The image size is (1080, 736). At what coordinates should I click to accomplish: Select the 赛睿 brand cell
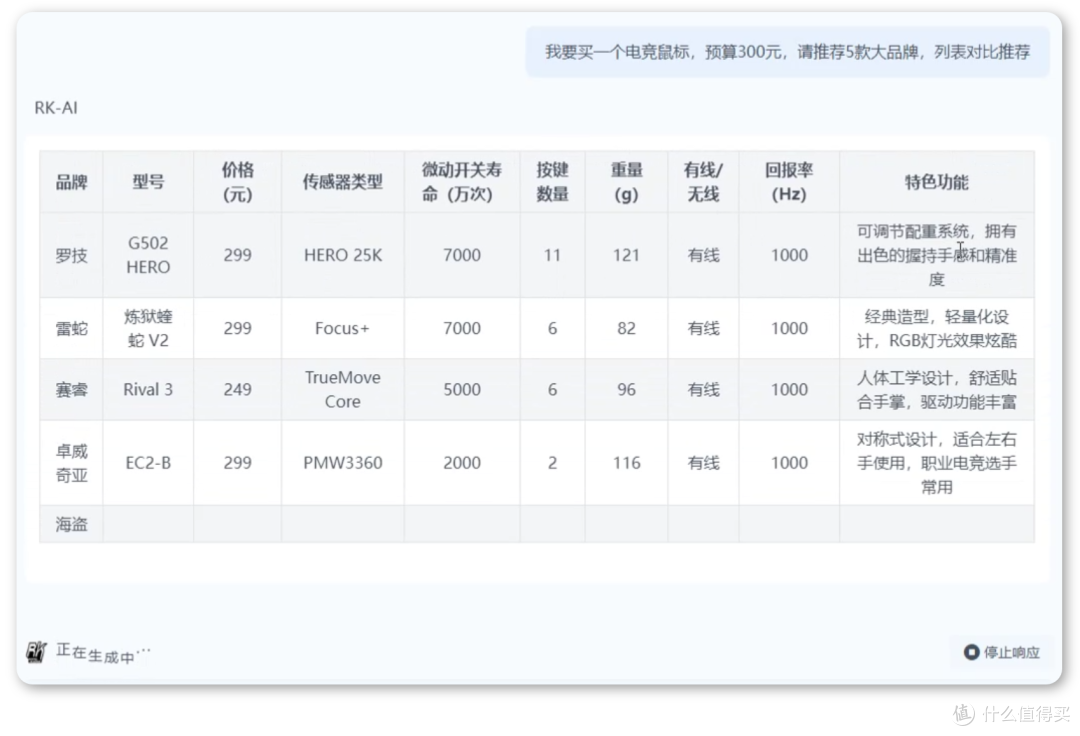[x=72, y=390]
